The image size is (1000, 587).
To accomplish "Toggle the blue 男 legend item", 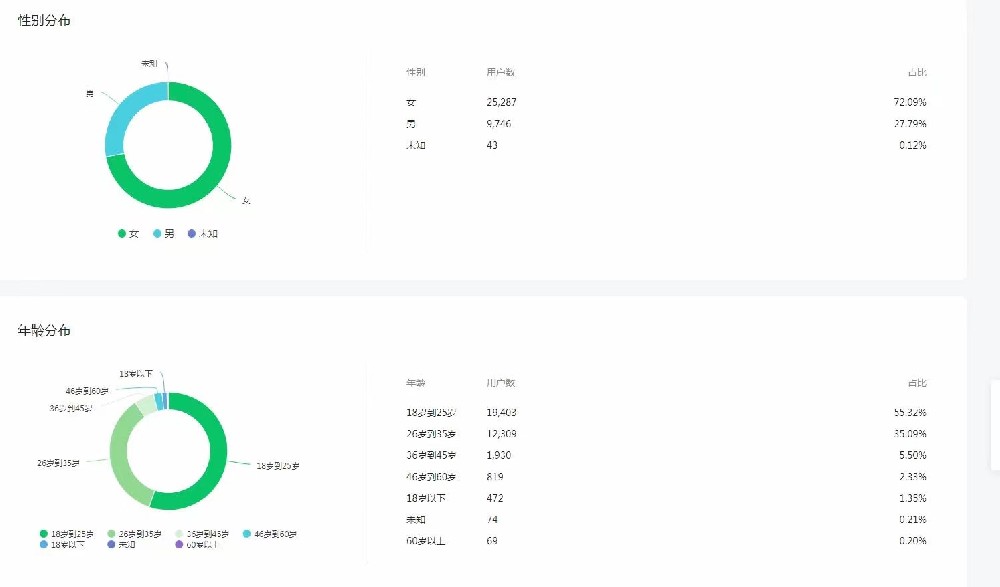I will point(163,234).
